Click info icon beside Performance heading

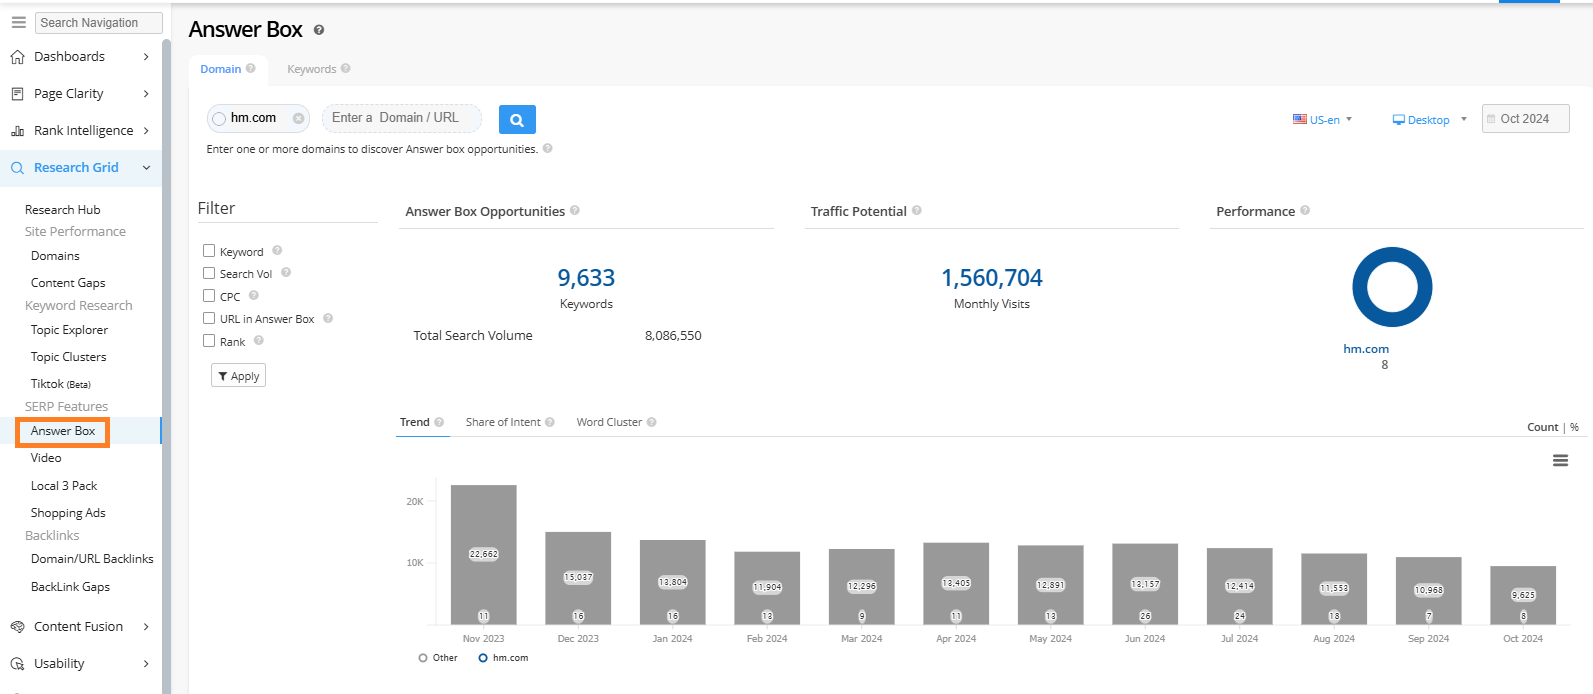coord(1305,211)
